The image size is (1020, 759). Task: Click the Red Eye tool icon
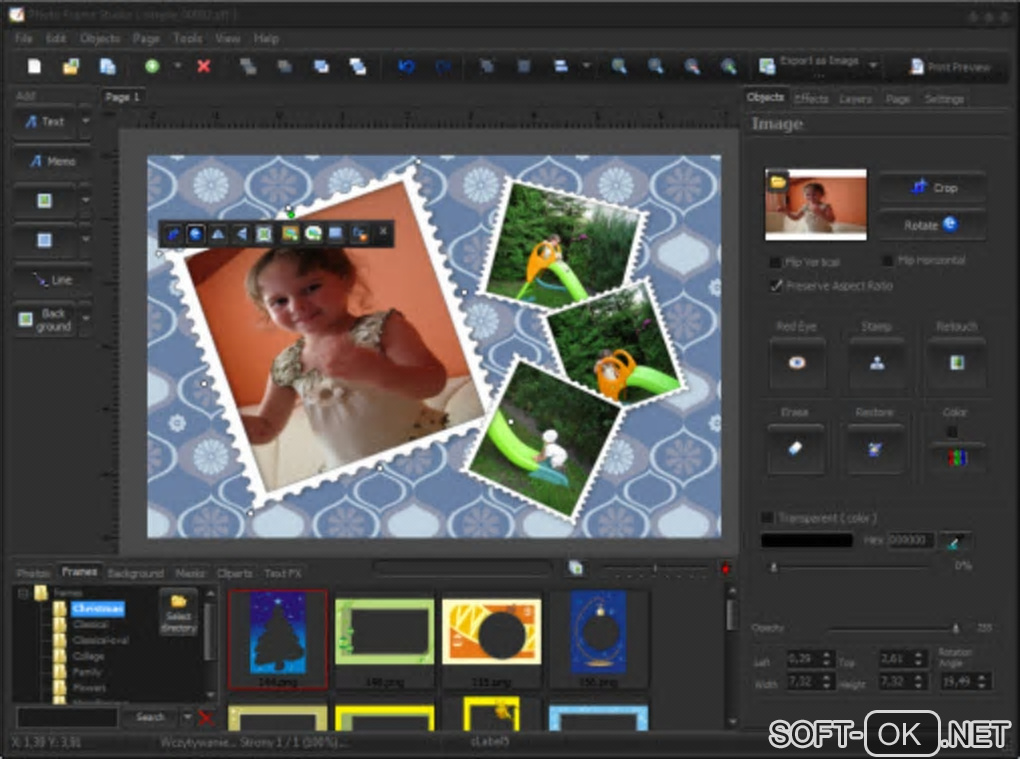tap(797, 363)
